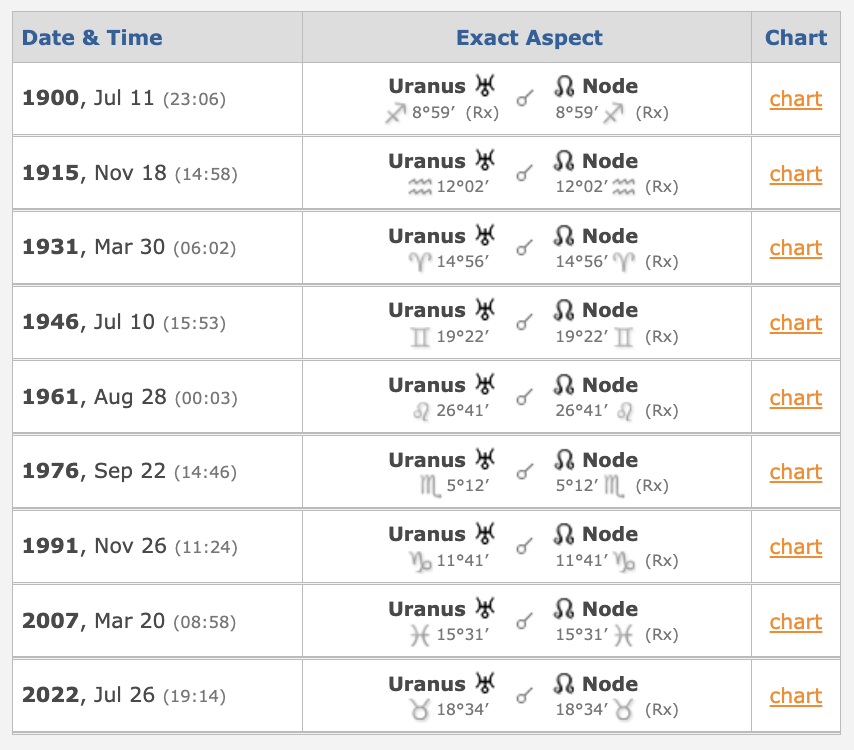Open the chart link for 1976 Sep 22
Viewport: 854px width, 750px height.
tap(796, 472)
